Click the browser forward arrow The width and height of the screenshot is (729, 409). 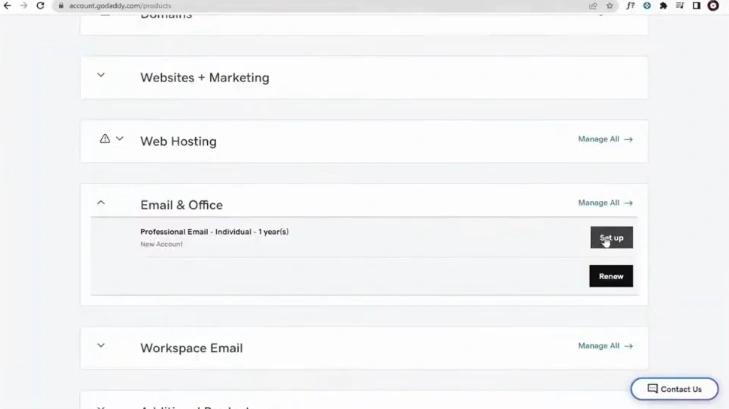24,6
